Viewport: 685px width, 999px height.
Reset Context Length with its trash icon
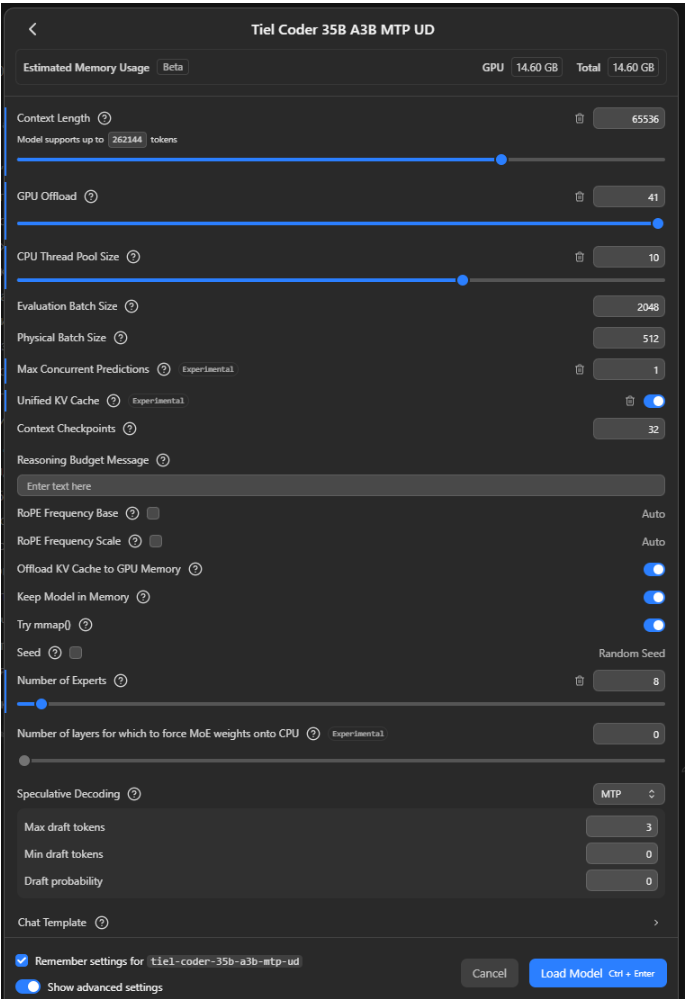579,119
